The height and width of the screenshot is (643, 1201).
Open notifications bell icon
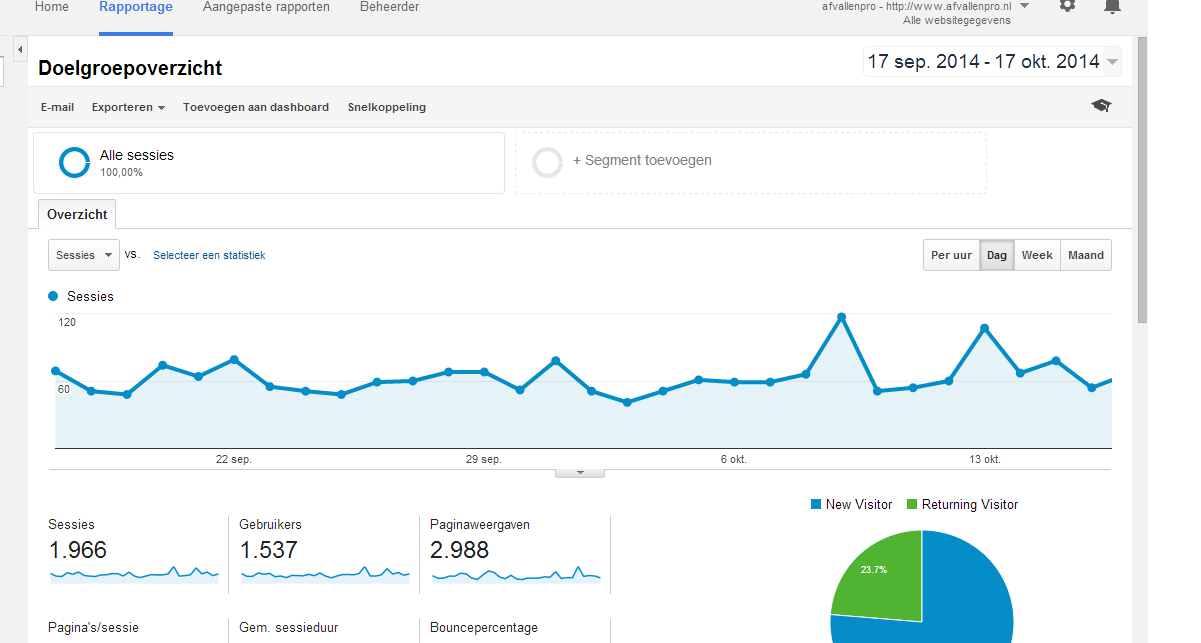[1112, 5]
